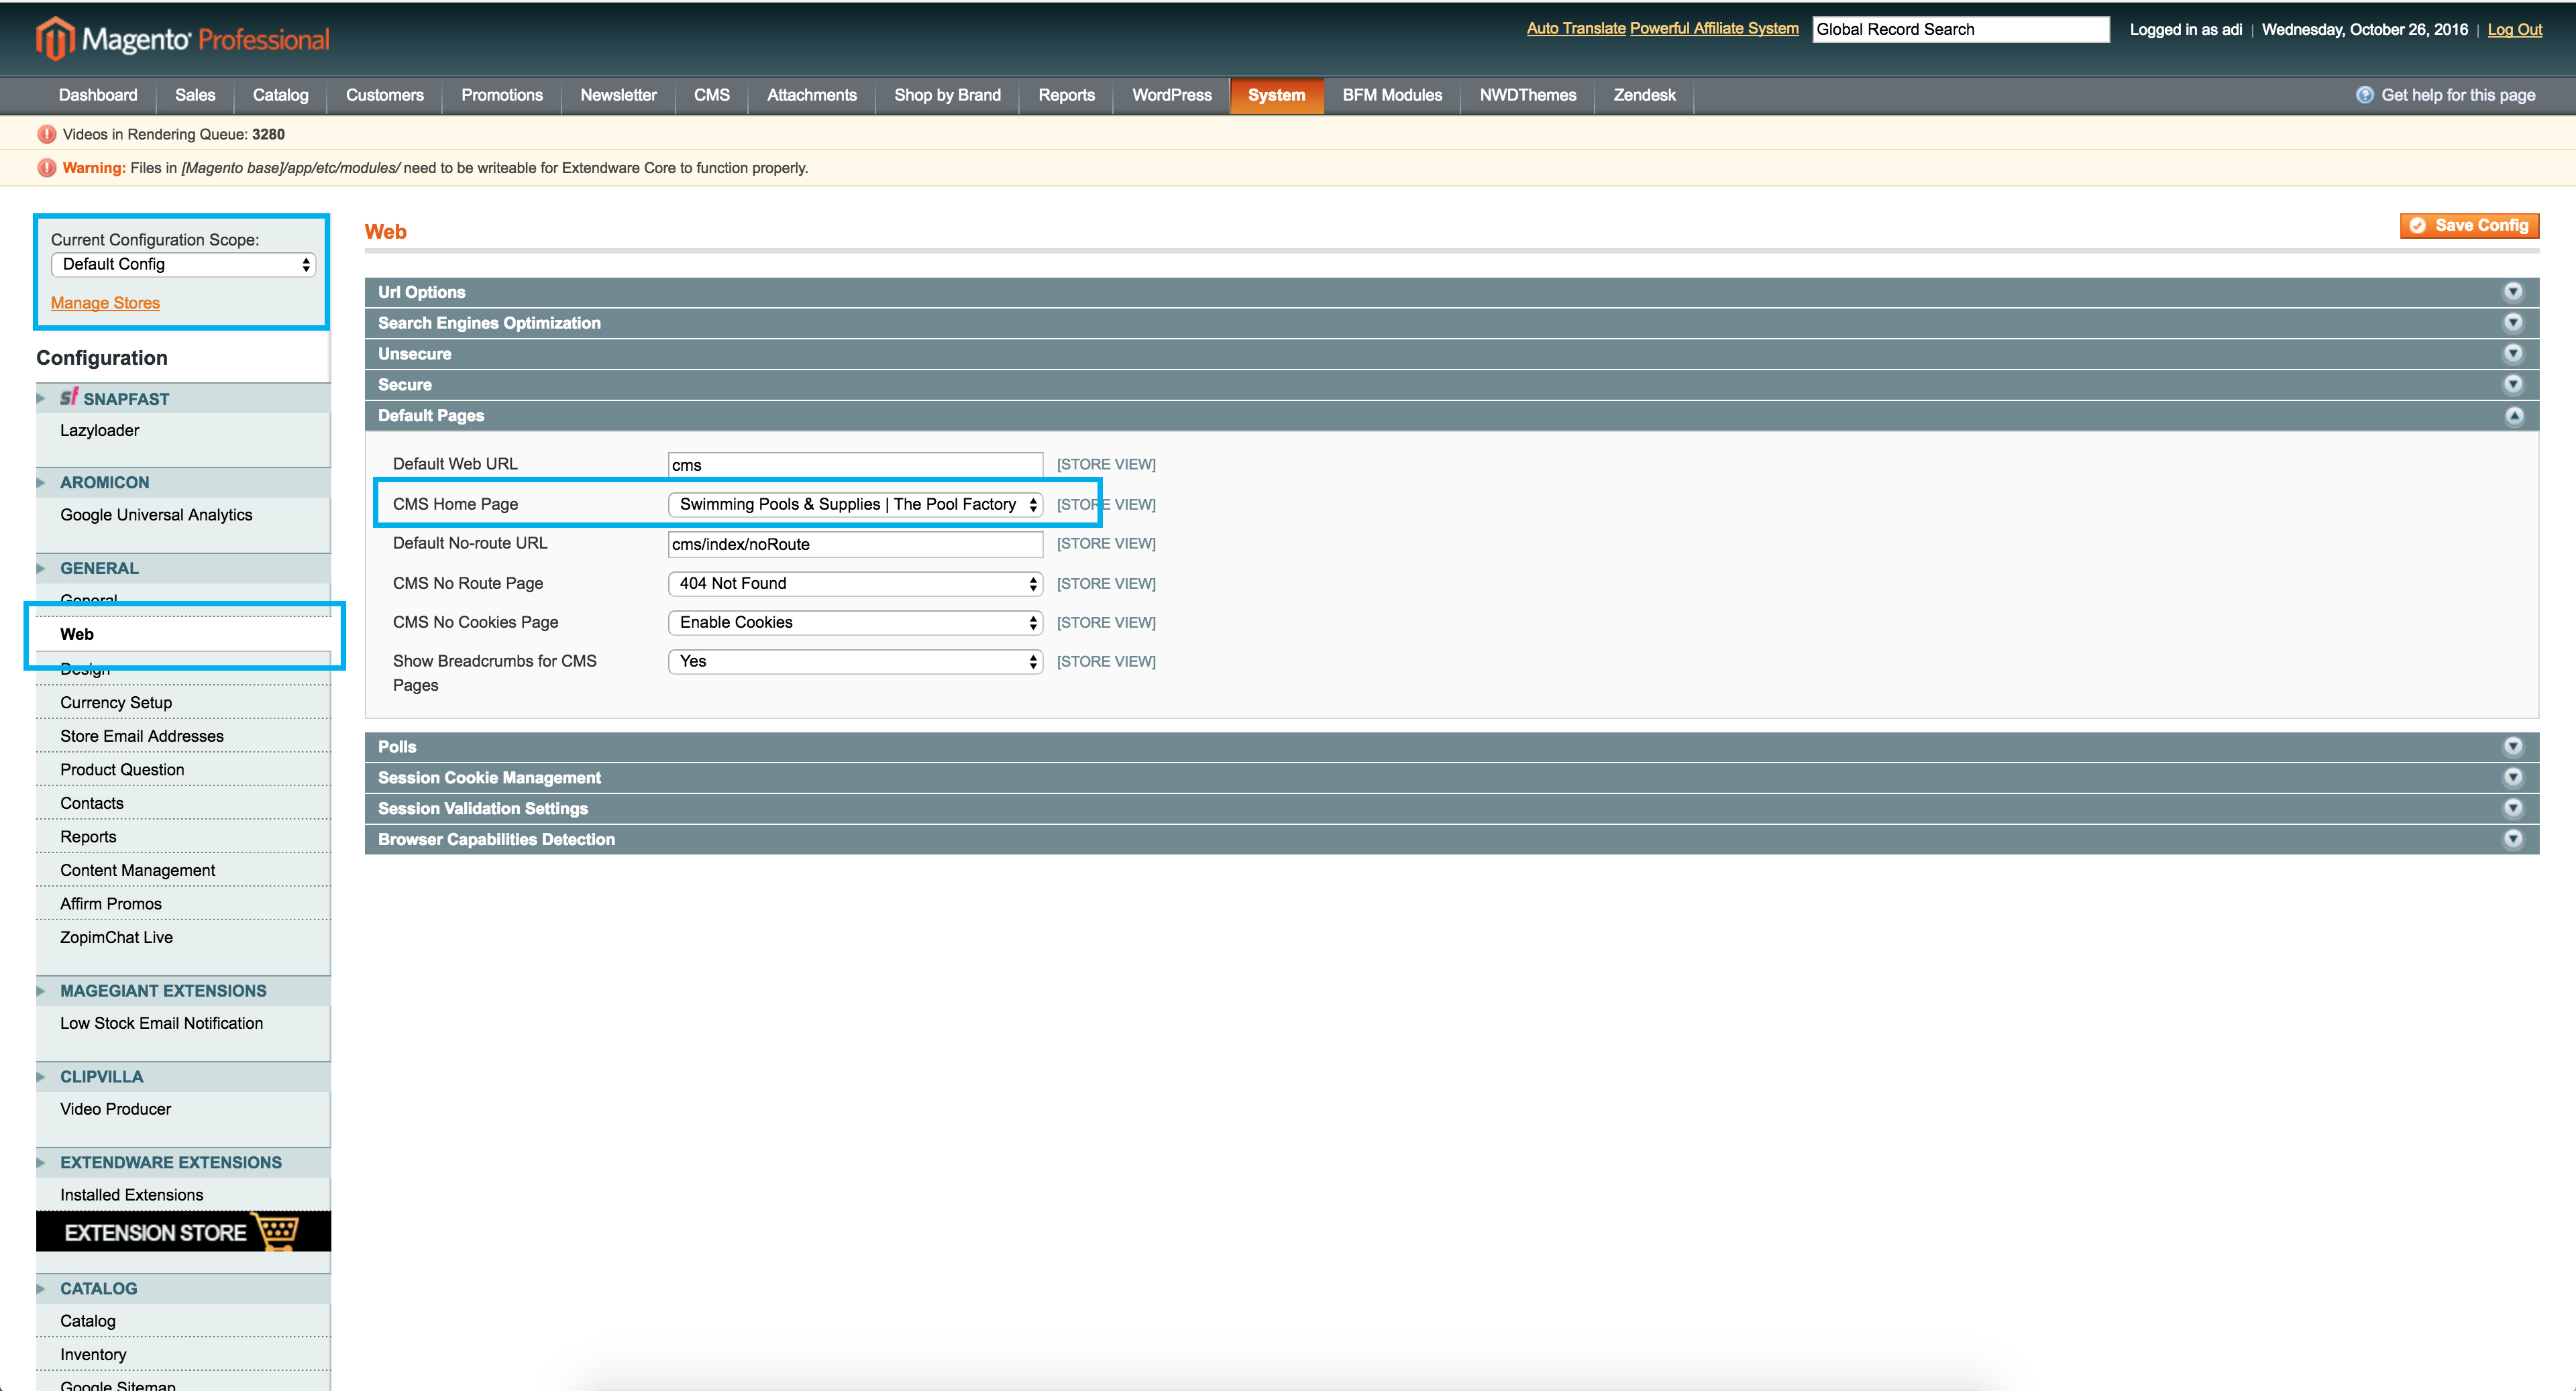Expand Search Engines Optimization section arrow
The height and width of the screenshot is (1391, 2576).
(2513, 323)
